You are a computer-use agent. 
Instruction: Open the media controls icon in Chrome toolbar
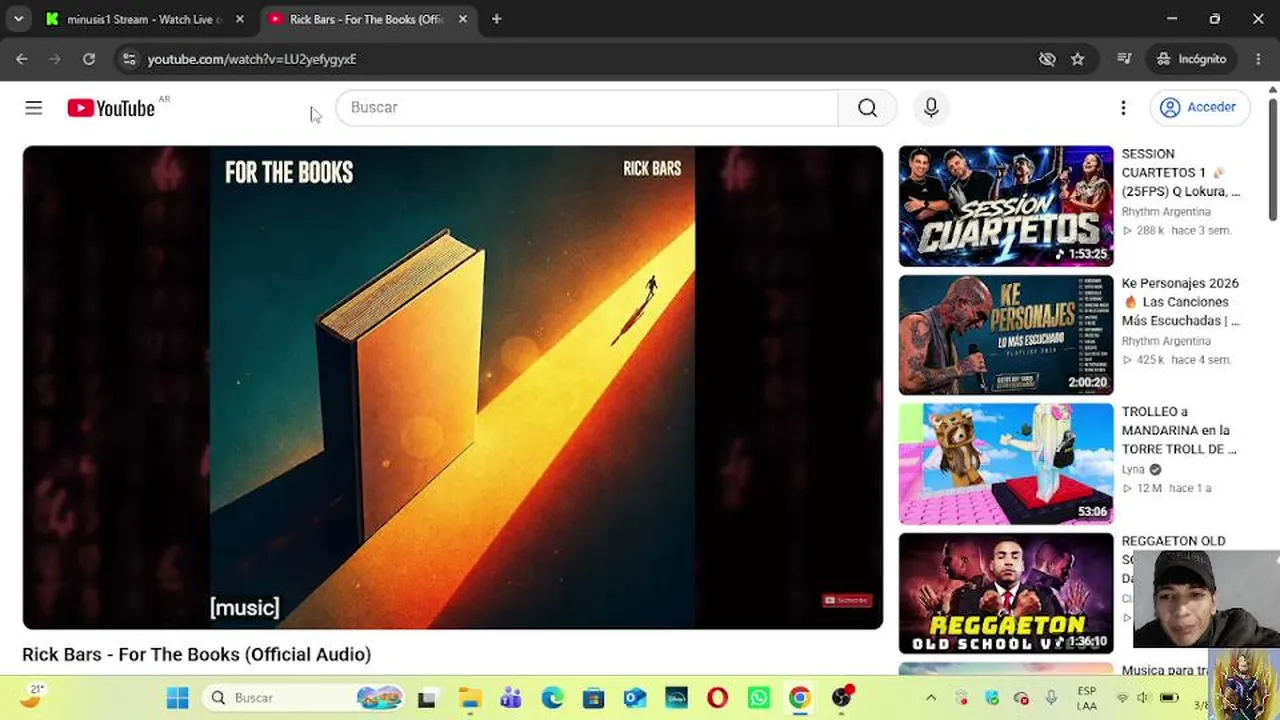pos(1124,59)
